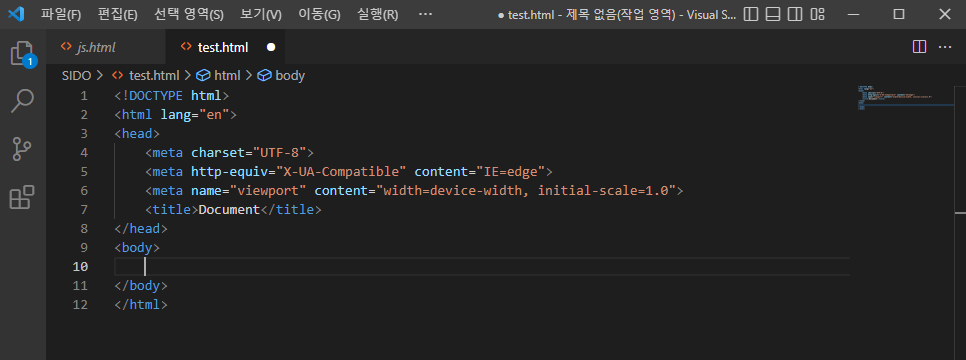Image resolution: width=966 pixels, height=360 pixels.
Task: Open 보기(V) menu
Action: click(x=261, y=14)
